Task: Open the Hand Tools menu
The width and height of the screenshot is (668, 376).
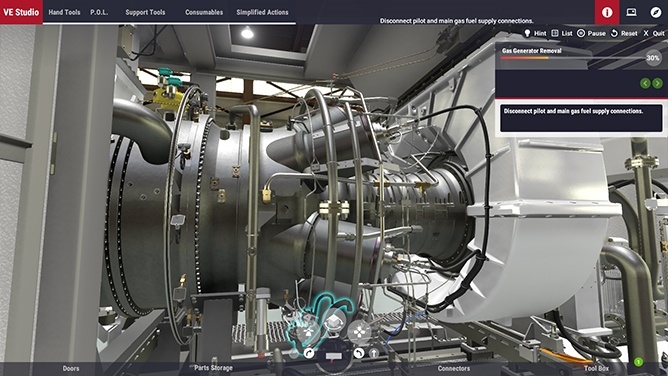Action: (64, 12)
